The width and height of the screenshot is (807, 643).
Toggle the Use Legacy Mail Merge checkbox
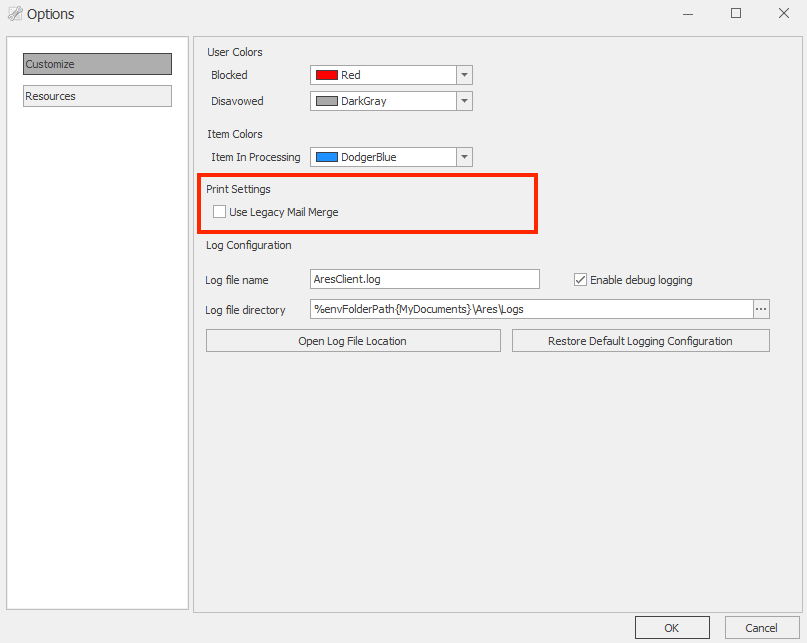(219, 212)
